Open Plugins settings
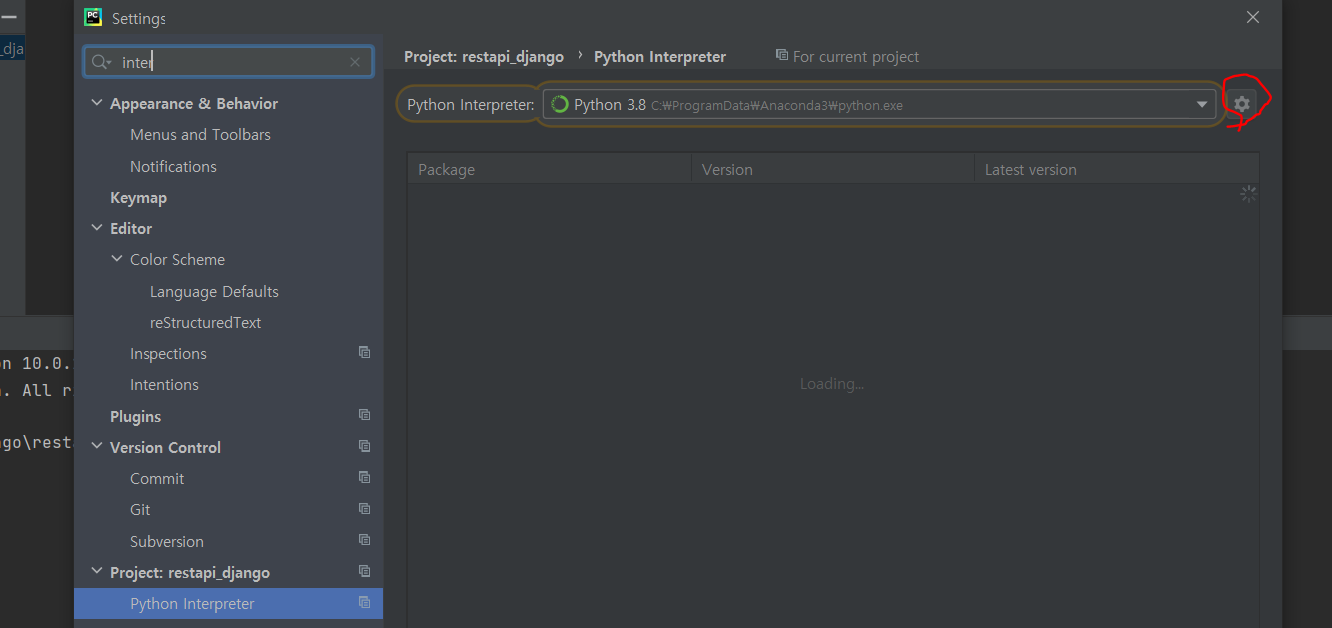The image size is (1332, 628). coord(135,416)
